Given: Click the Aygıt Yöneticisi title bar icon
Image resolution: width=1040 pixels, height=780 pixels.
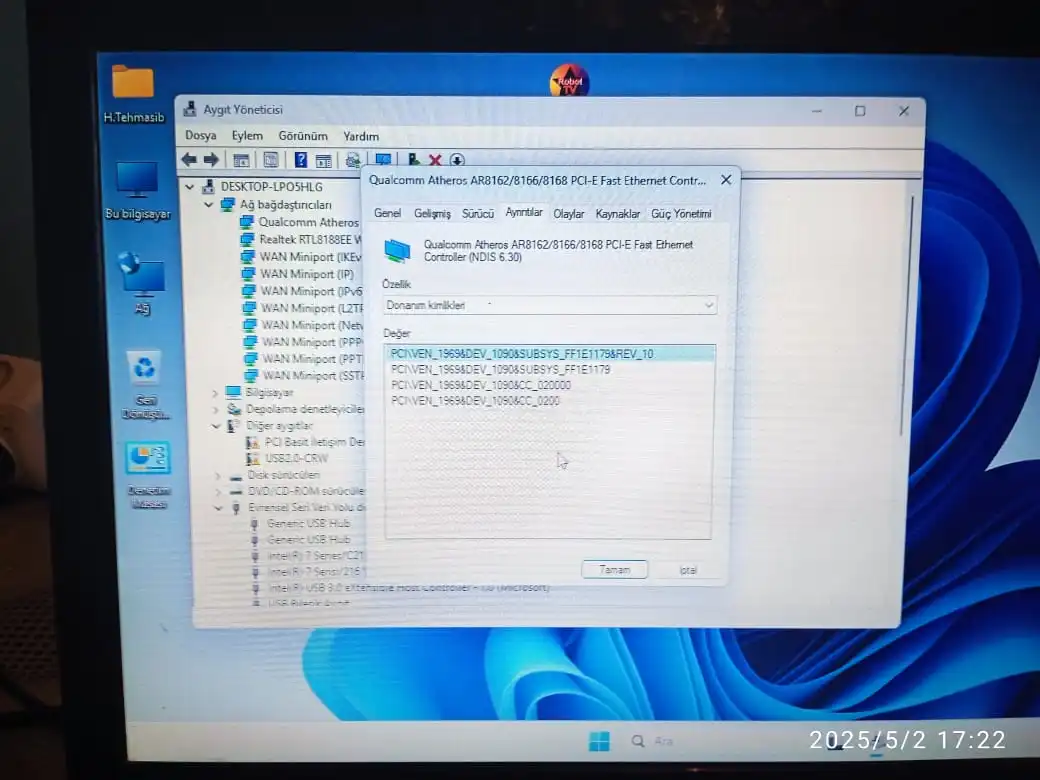Looking at the screenshot, I should (x=190, y=109).
